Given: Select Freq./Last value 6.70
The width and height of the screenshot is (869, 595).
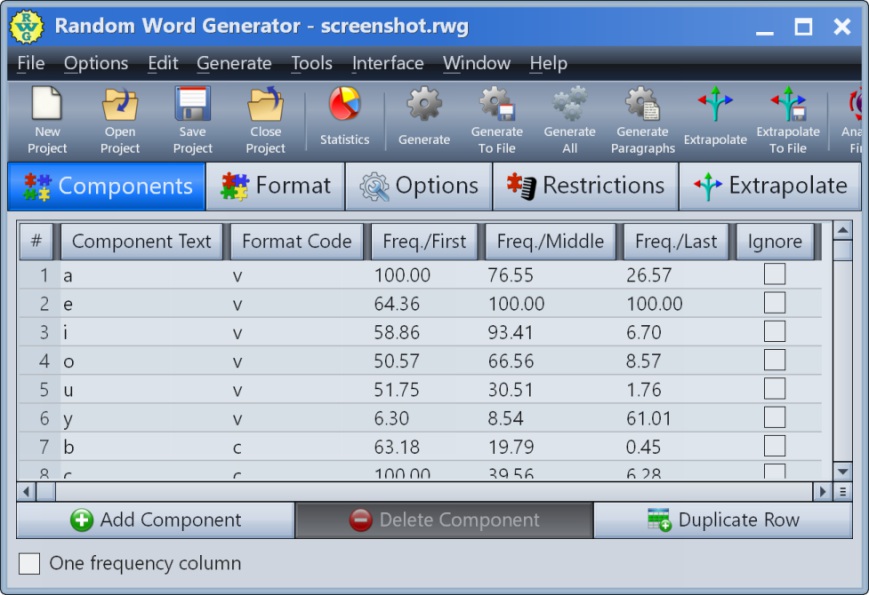Looking at the screenshot, I should click(x=643, y=332).
